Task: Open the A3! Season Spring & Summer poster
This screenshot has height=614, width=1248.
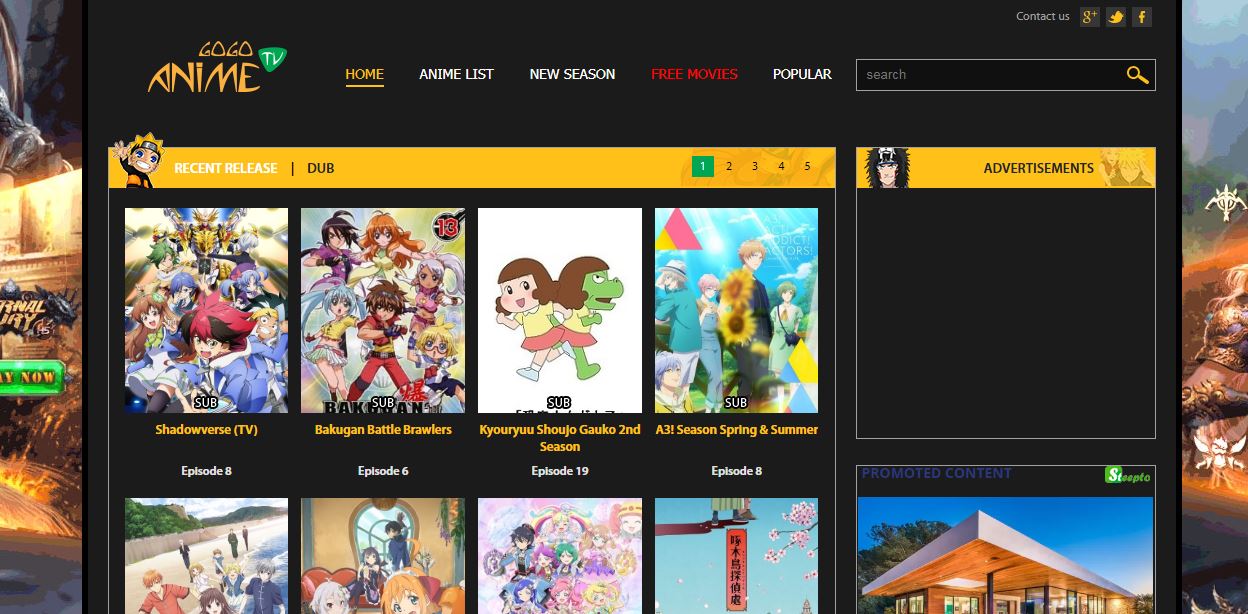Action: [736, 310]
